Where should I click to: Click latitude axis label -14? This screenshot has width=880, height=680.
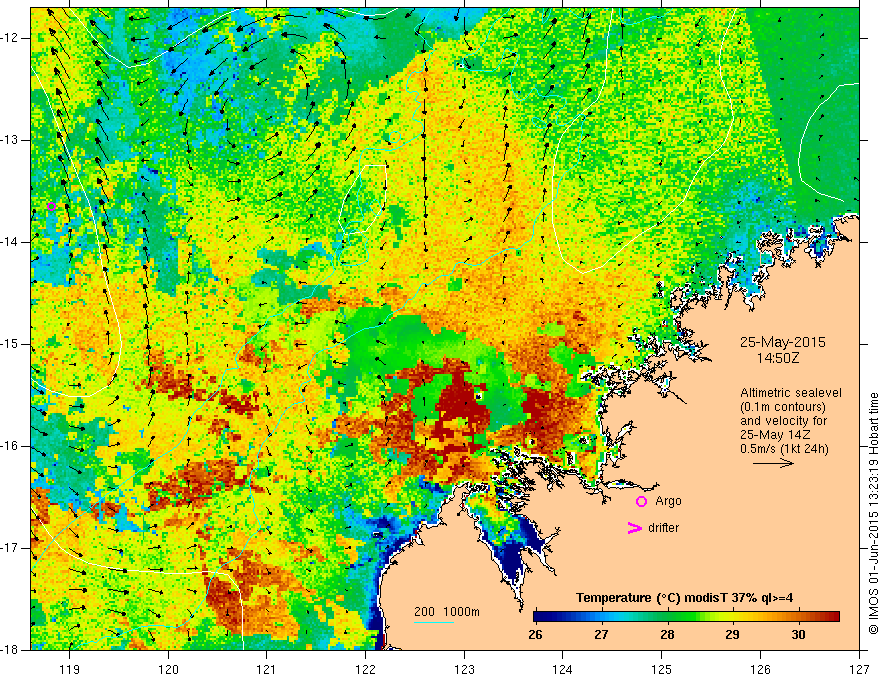pyautogui.click(x=10, y=242)
